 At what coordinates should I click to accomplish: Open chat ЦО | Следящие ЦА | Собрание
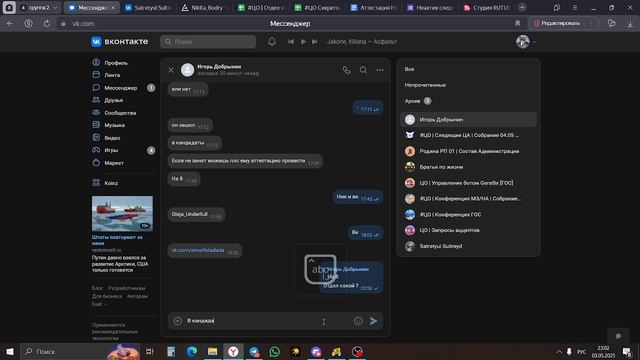469,135
